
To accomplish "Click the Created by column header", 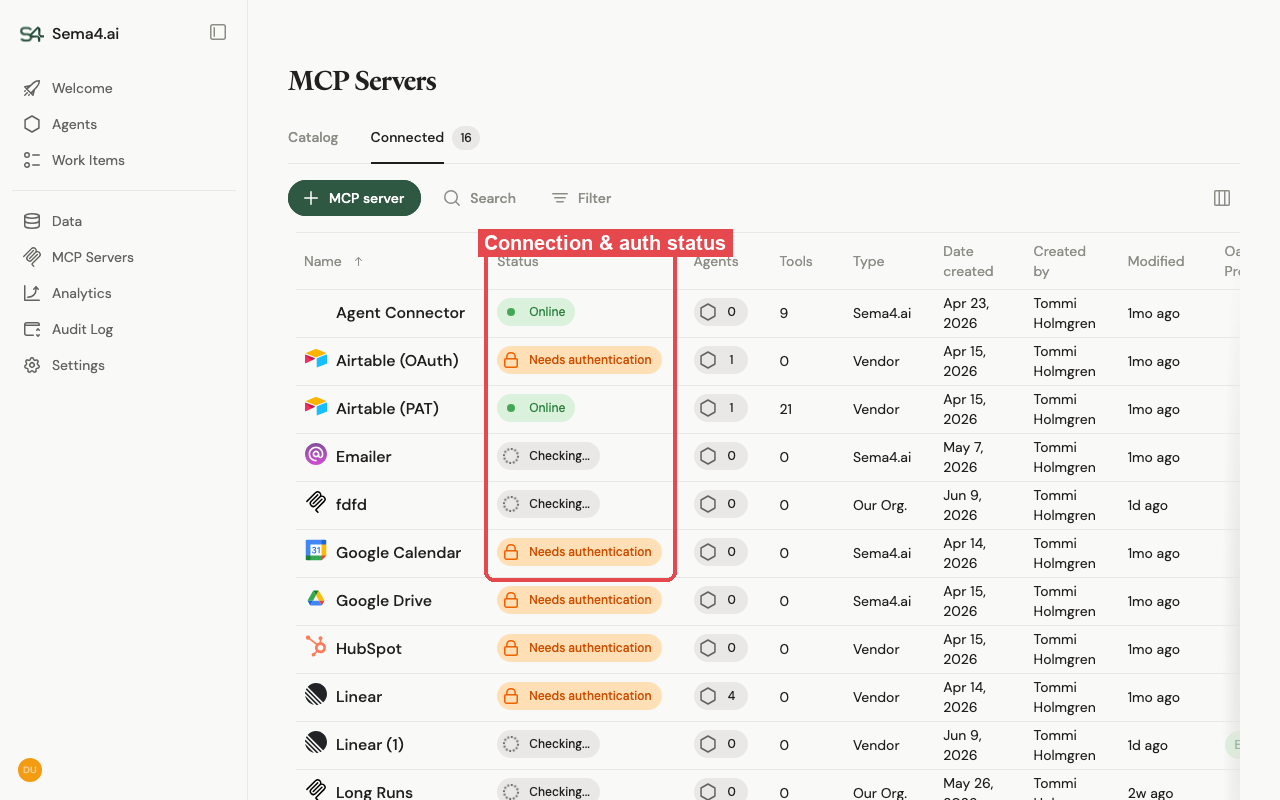I will click(x=1059, y=261).
